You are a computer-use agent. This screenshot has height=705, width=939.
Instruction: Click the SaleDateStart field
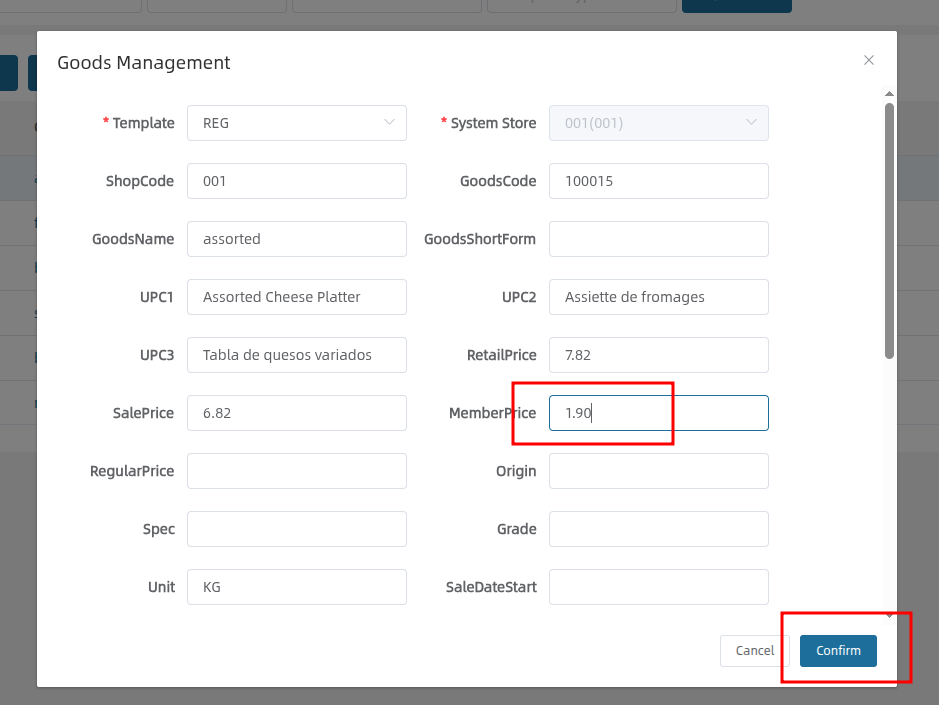click(x=658, y=587)
